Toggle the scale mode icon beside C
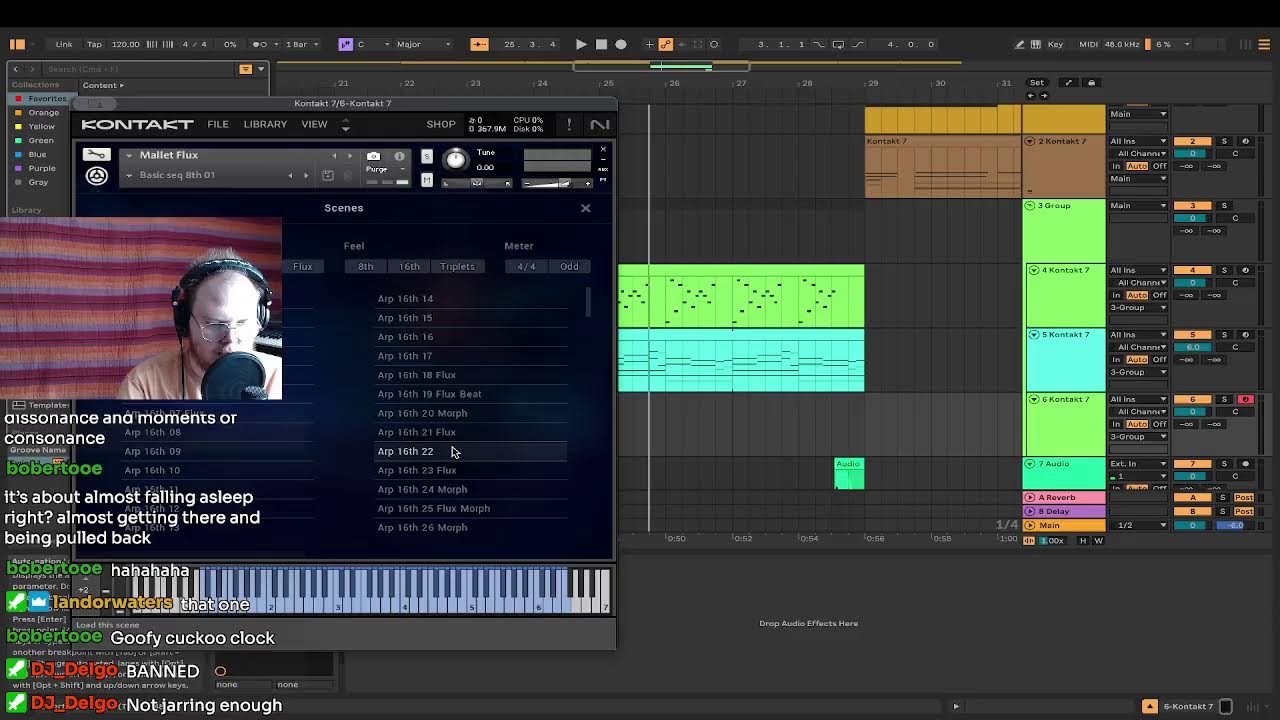Viewport: 1280px width, 720px height. pyautogui.click(x=345, y=44)
